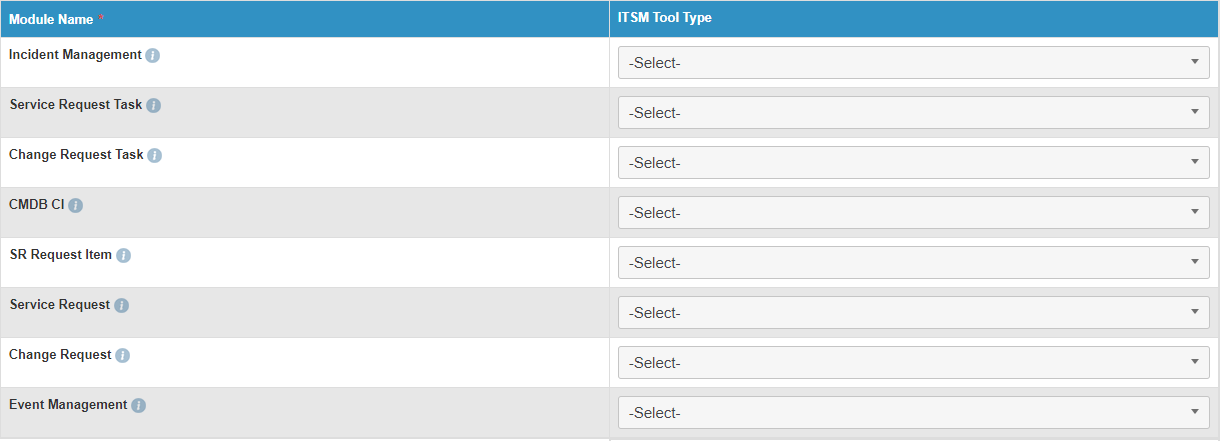Expand the SR Request Item tool type dropdown
The height and width of the screenshot is (441, 1223).
point(913,263)
